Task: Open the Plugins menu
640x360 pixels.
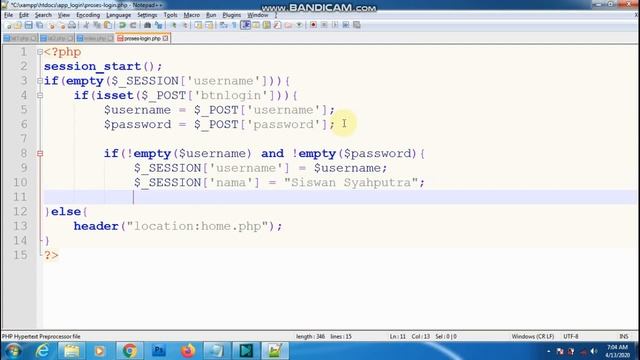Action: 231,15
